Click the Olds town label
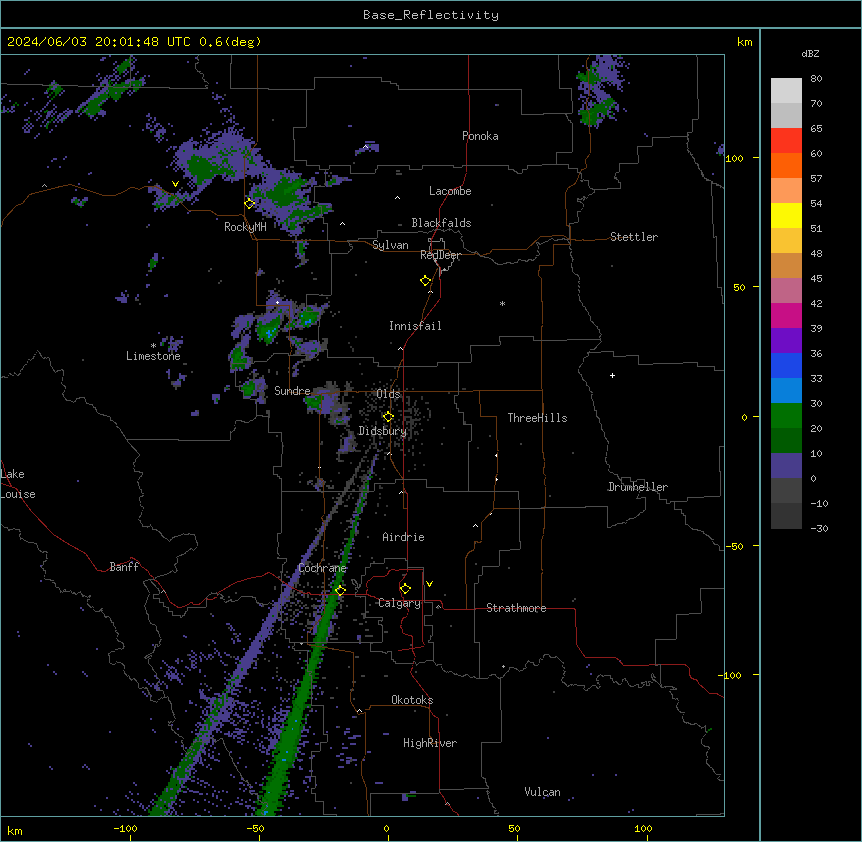The image size is (862, 842). pyautogui.click(x=388, y=394)
